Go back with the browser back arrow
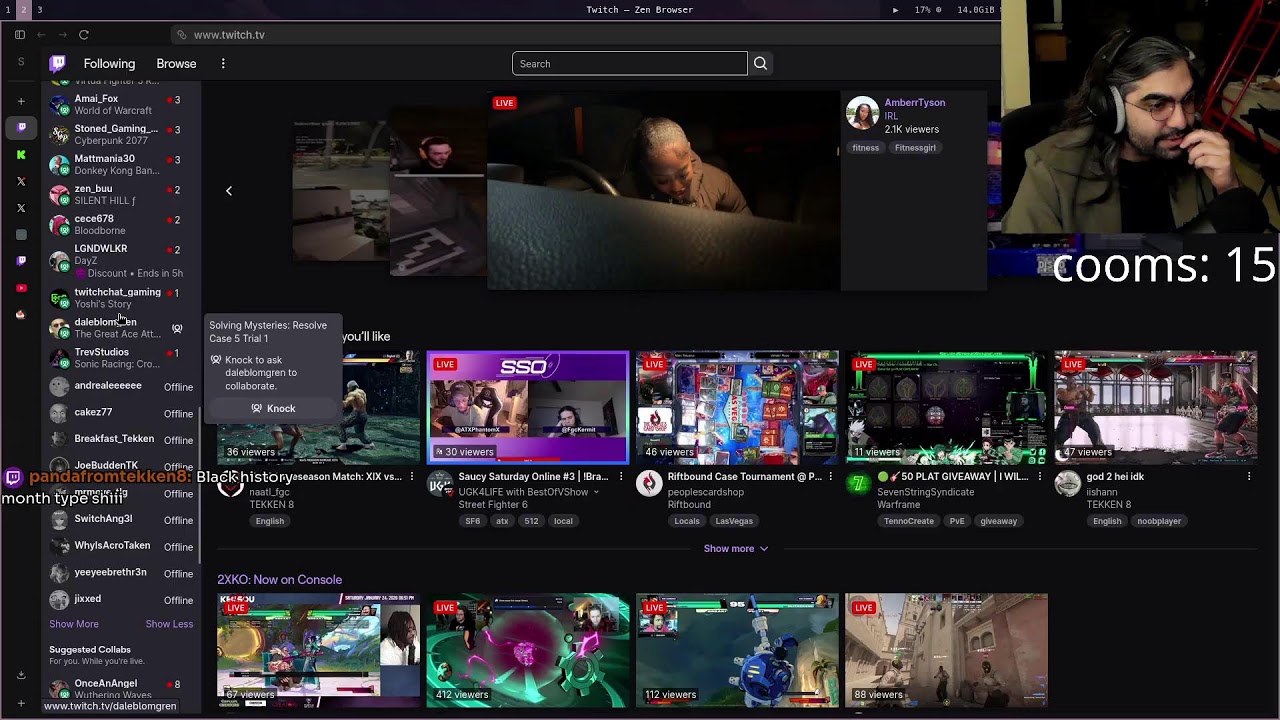The image size is (1280, 720). click(x=41, y=35)
